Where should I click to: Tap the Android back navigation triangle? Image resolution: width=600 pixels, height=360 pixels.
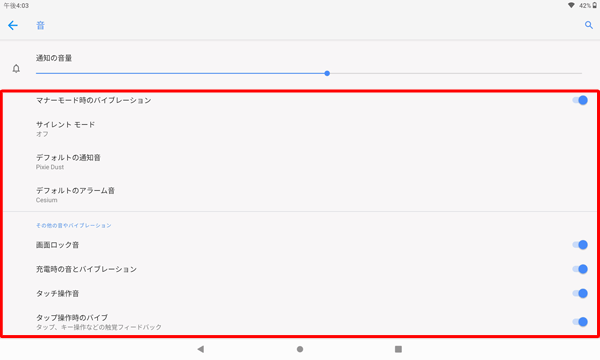pos(201,349)
